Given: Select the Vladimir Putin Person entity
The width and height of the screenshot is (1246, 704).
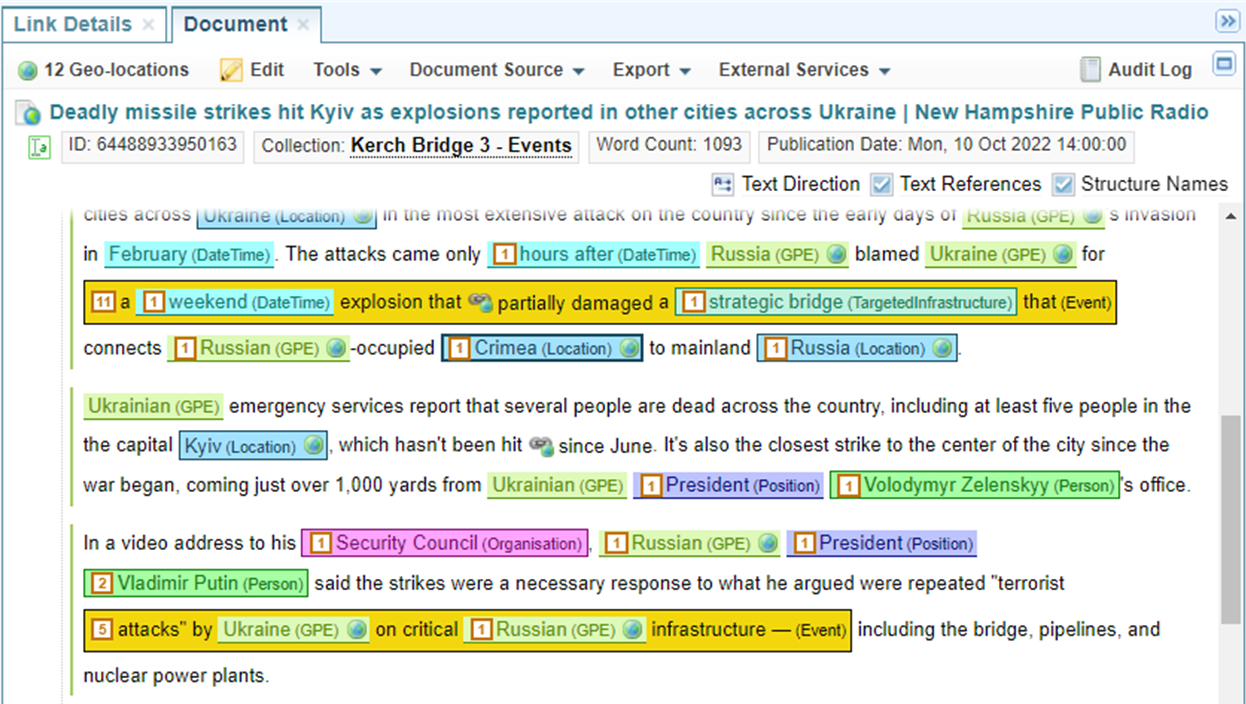Looking at the screenshot, I should coord(196,583).
